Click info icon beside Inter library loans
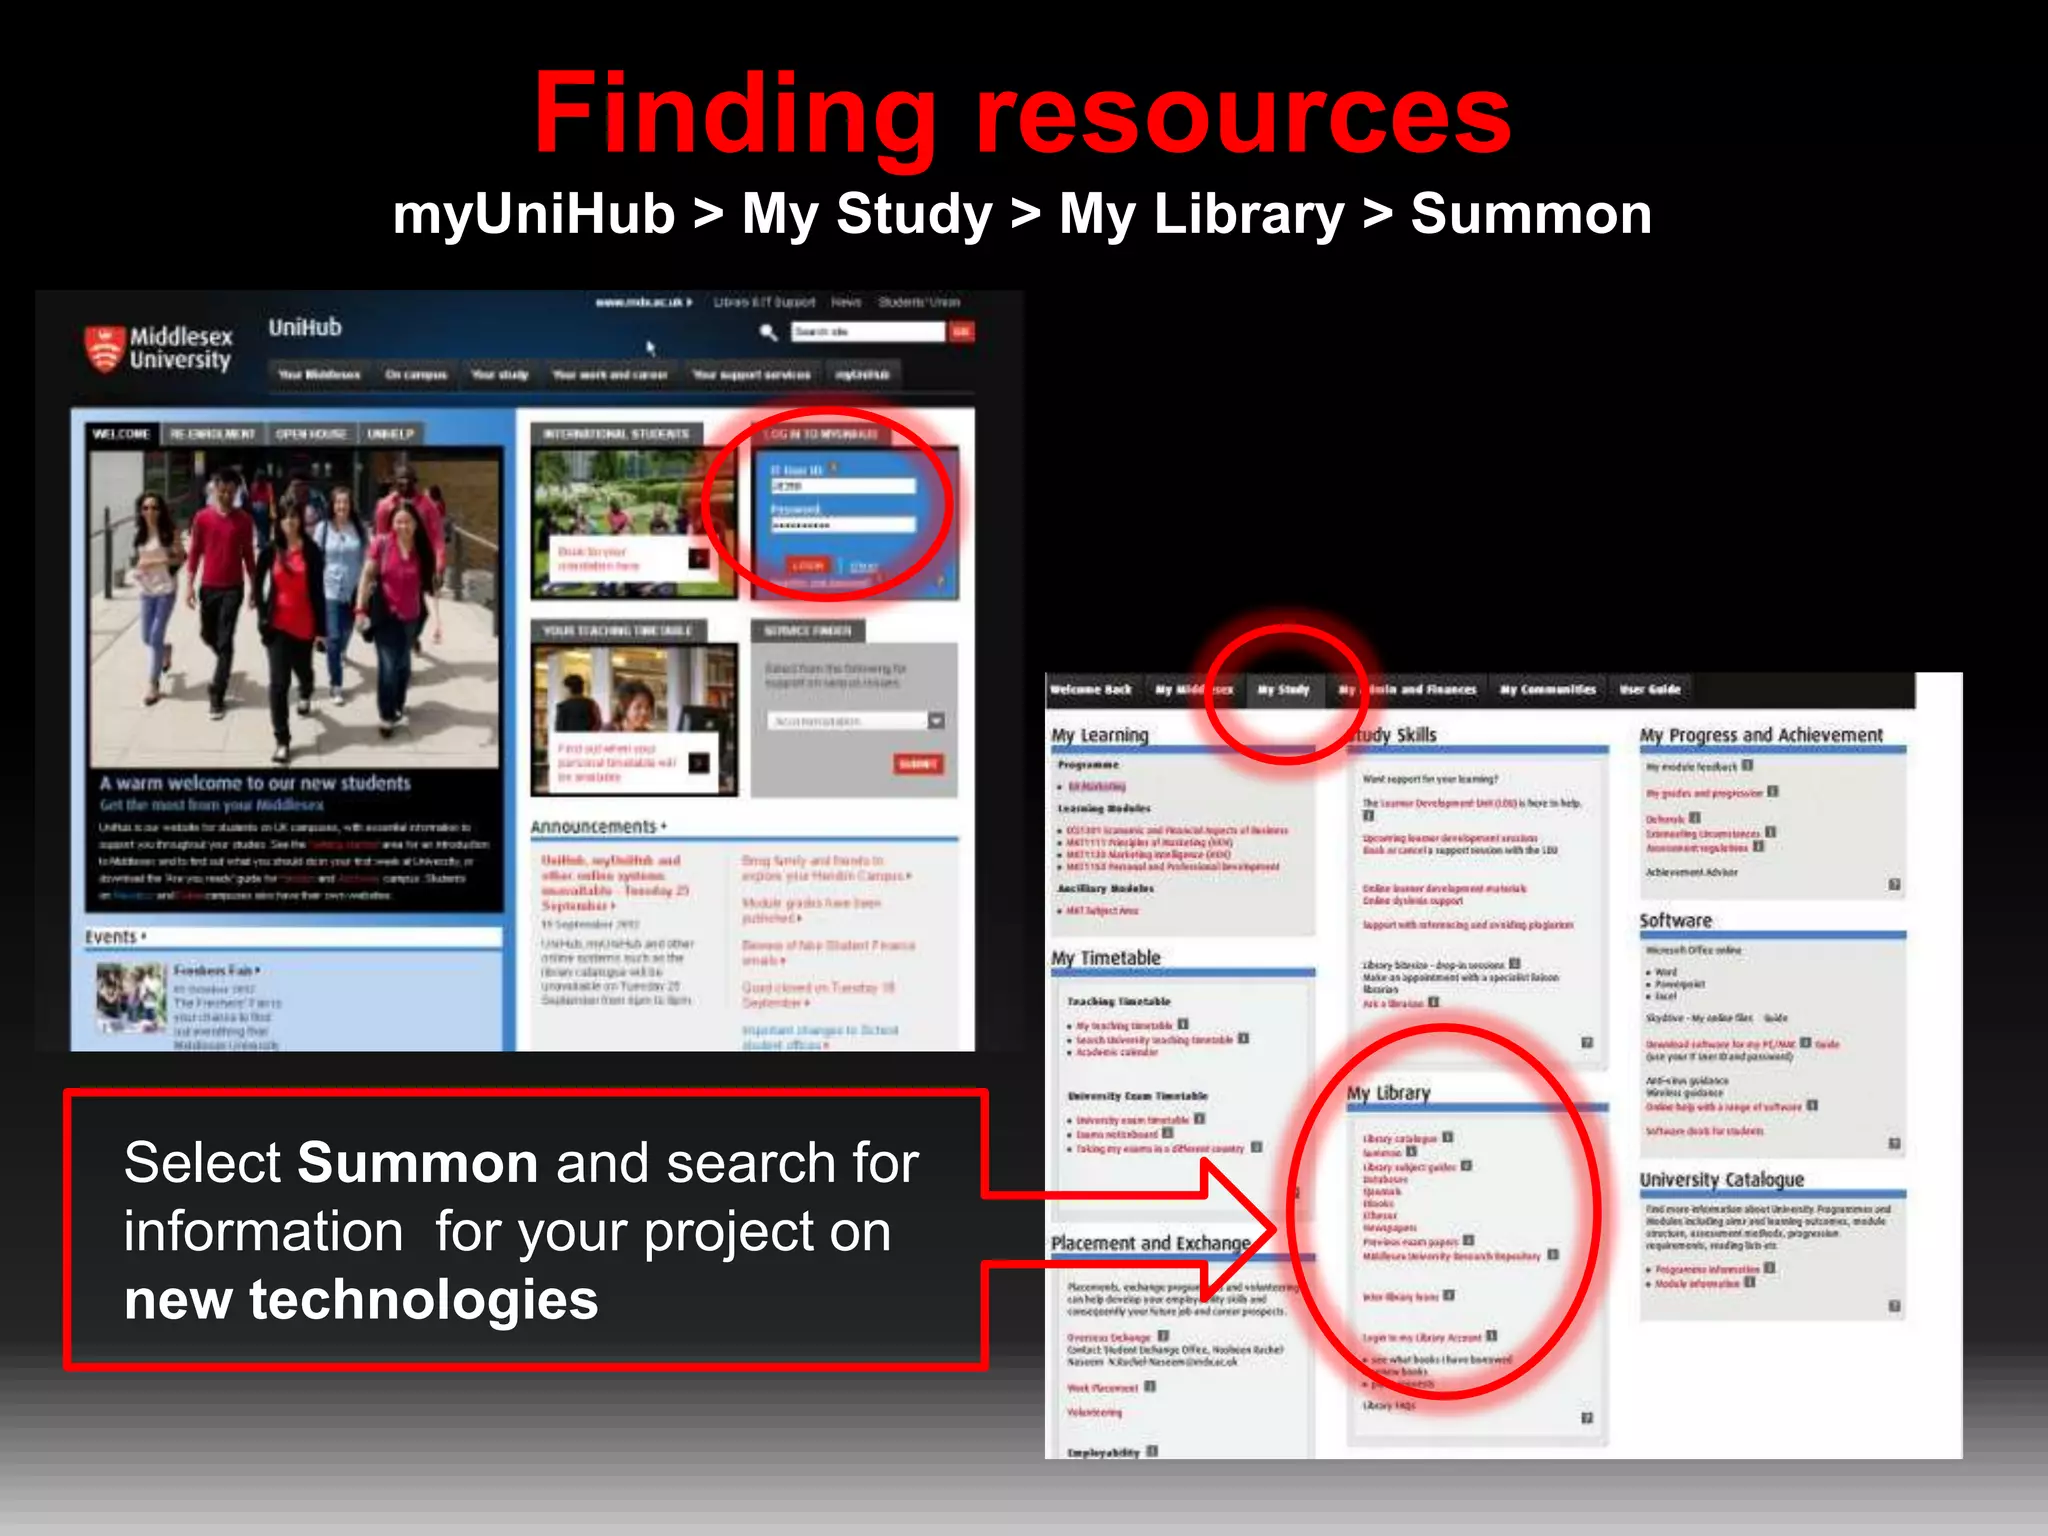This screenshot has width=2048, height=1536. point(1448,1295)
